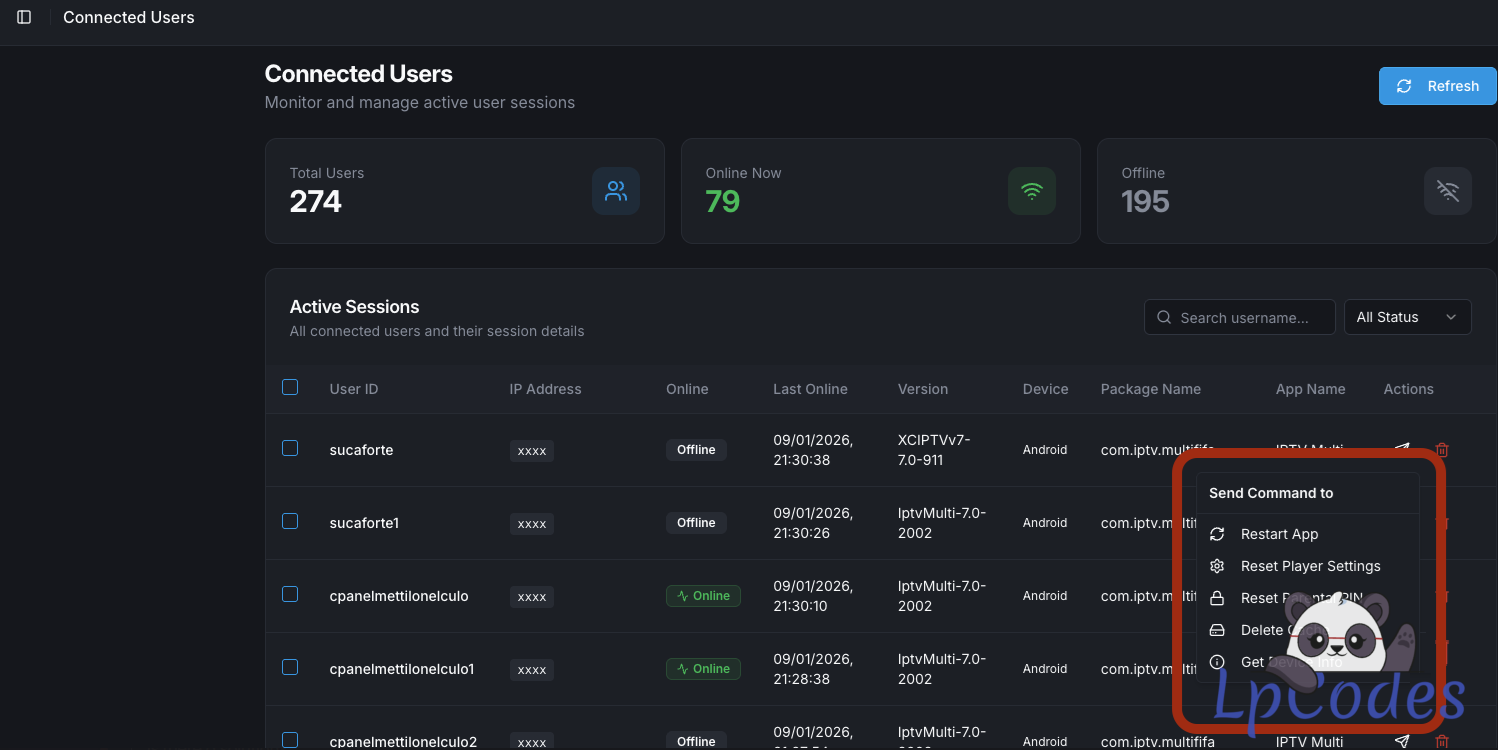Tick the checkbox for cpanelmettilonelculo
Viewport: 1498px width, 750px height.
[x=290, y=595]
